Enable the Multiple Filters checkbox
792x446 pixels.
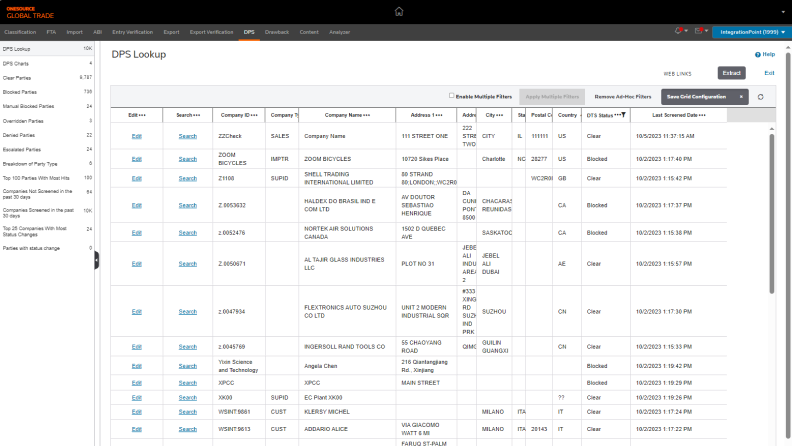pyautogui.click(x=451, y=96)
